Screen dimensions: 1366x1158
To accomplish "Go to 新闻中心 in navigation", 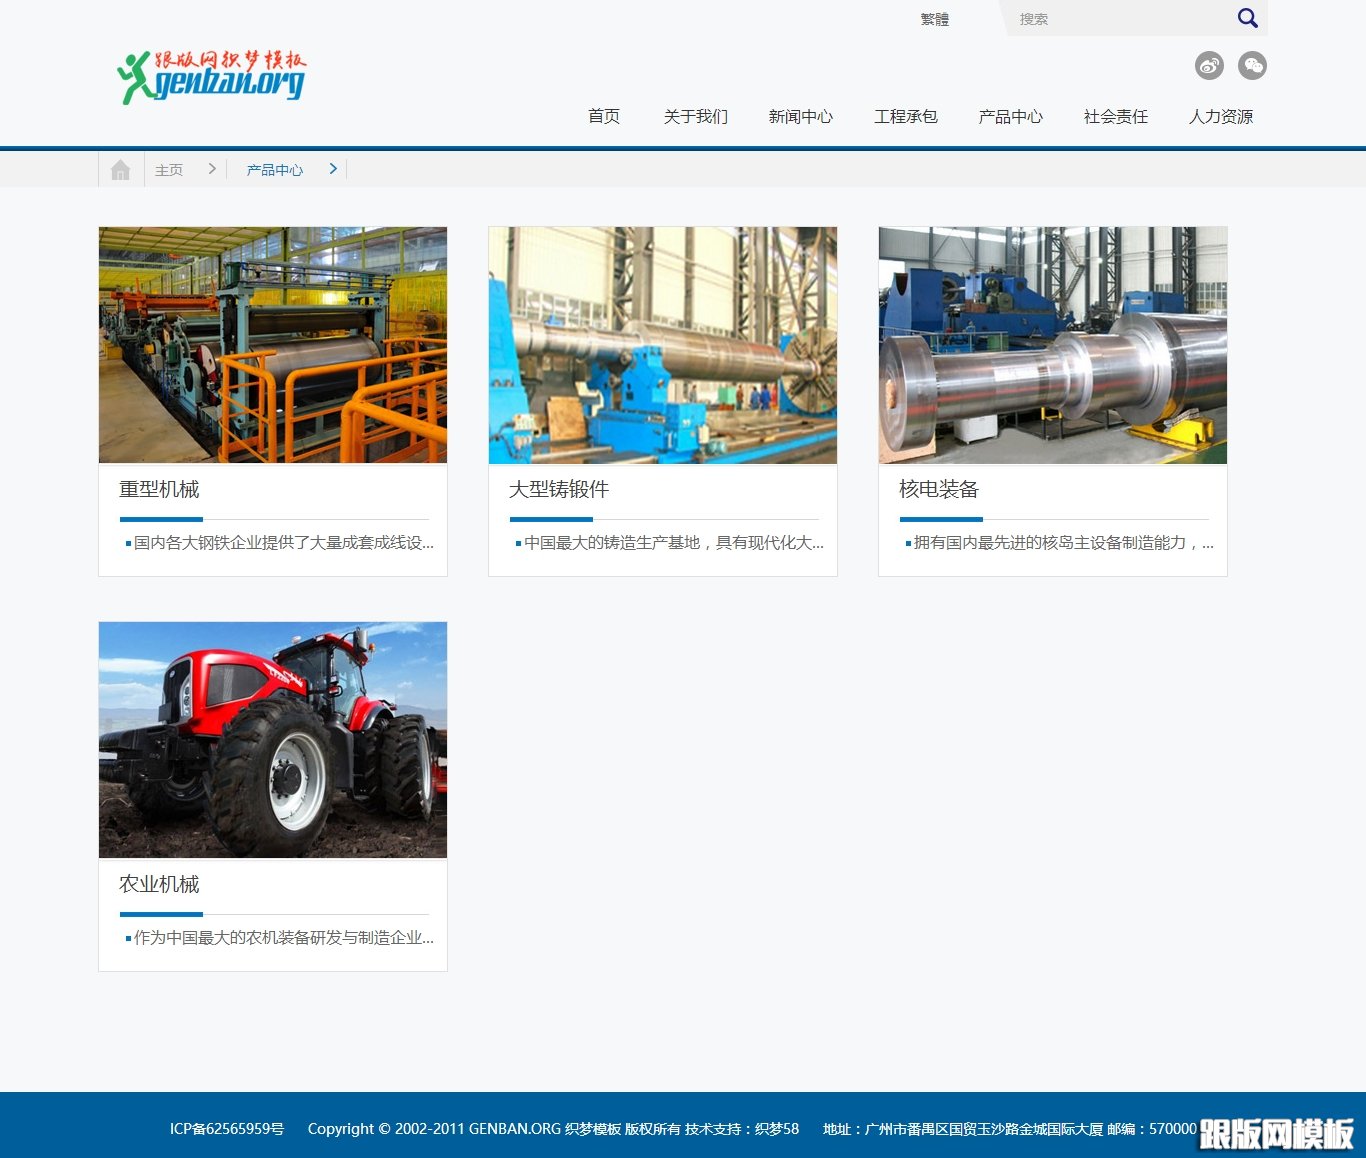I will (800, 117).
